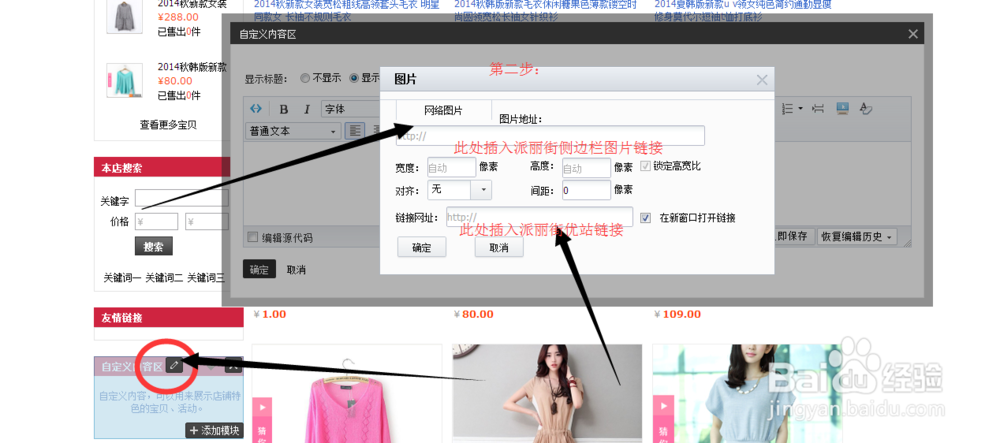
Task: Click the 2014秋韩版新款 sidebar item title
Action: (x=192, y=66)
